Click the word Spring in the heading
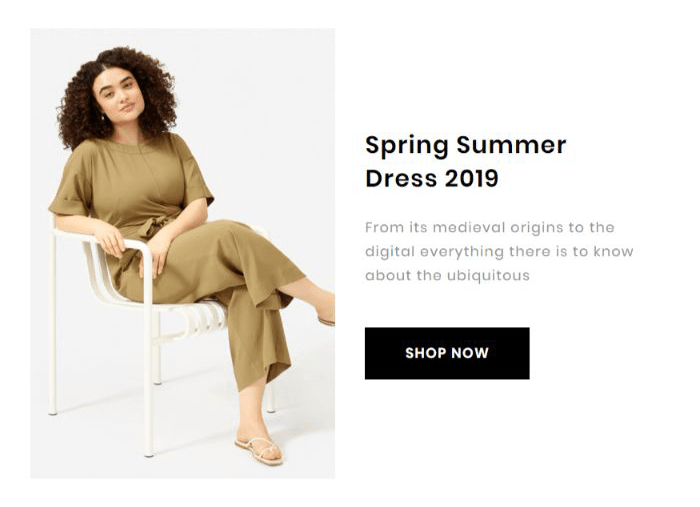The image size is (700, 507). pos(407,146)
